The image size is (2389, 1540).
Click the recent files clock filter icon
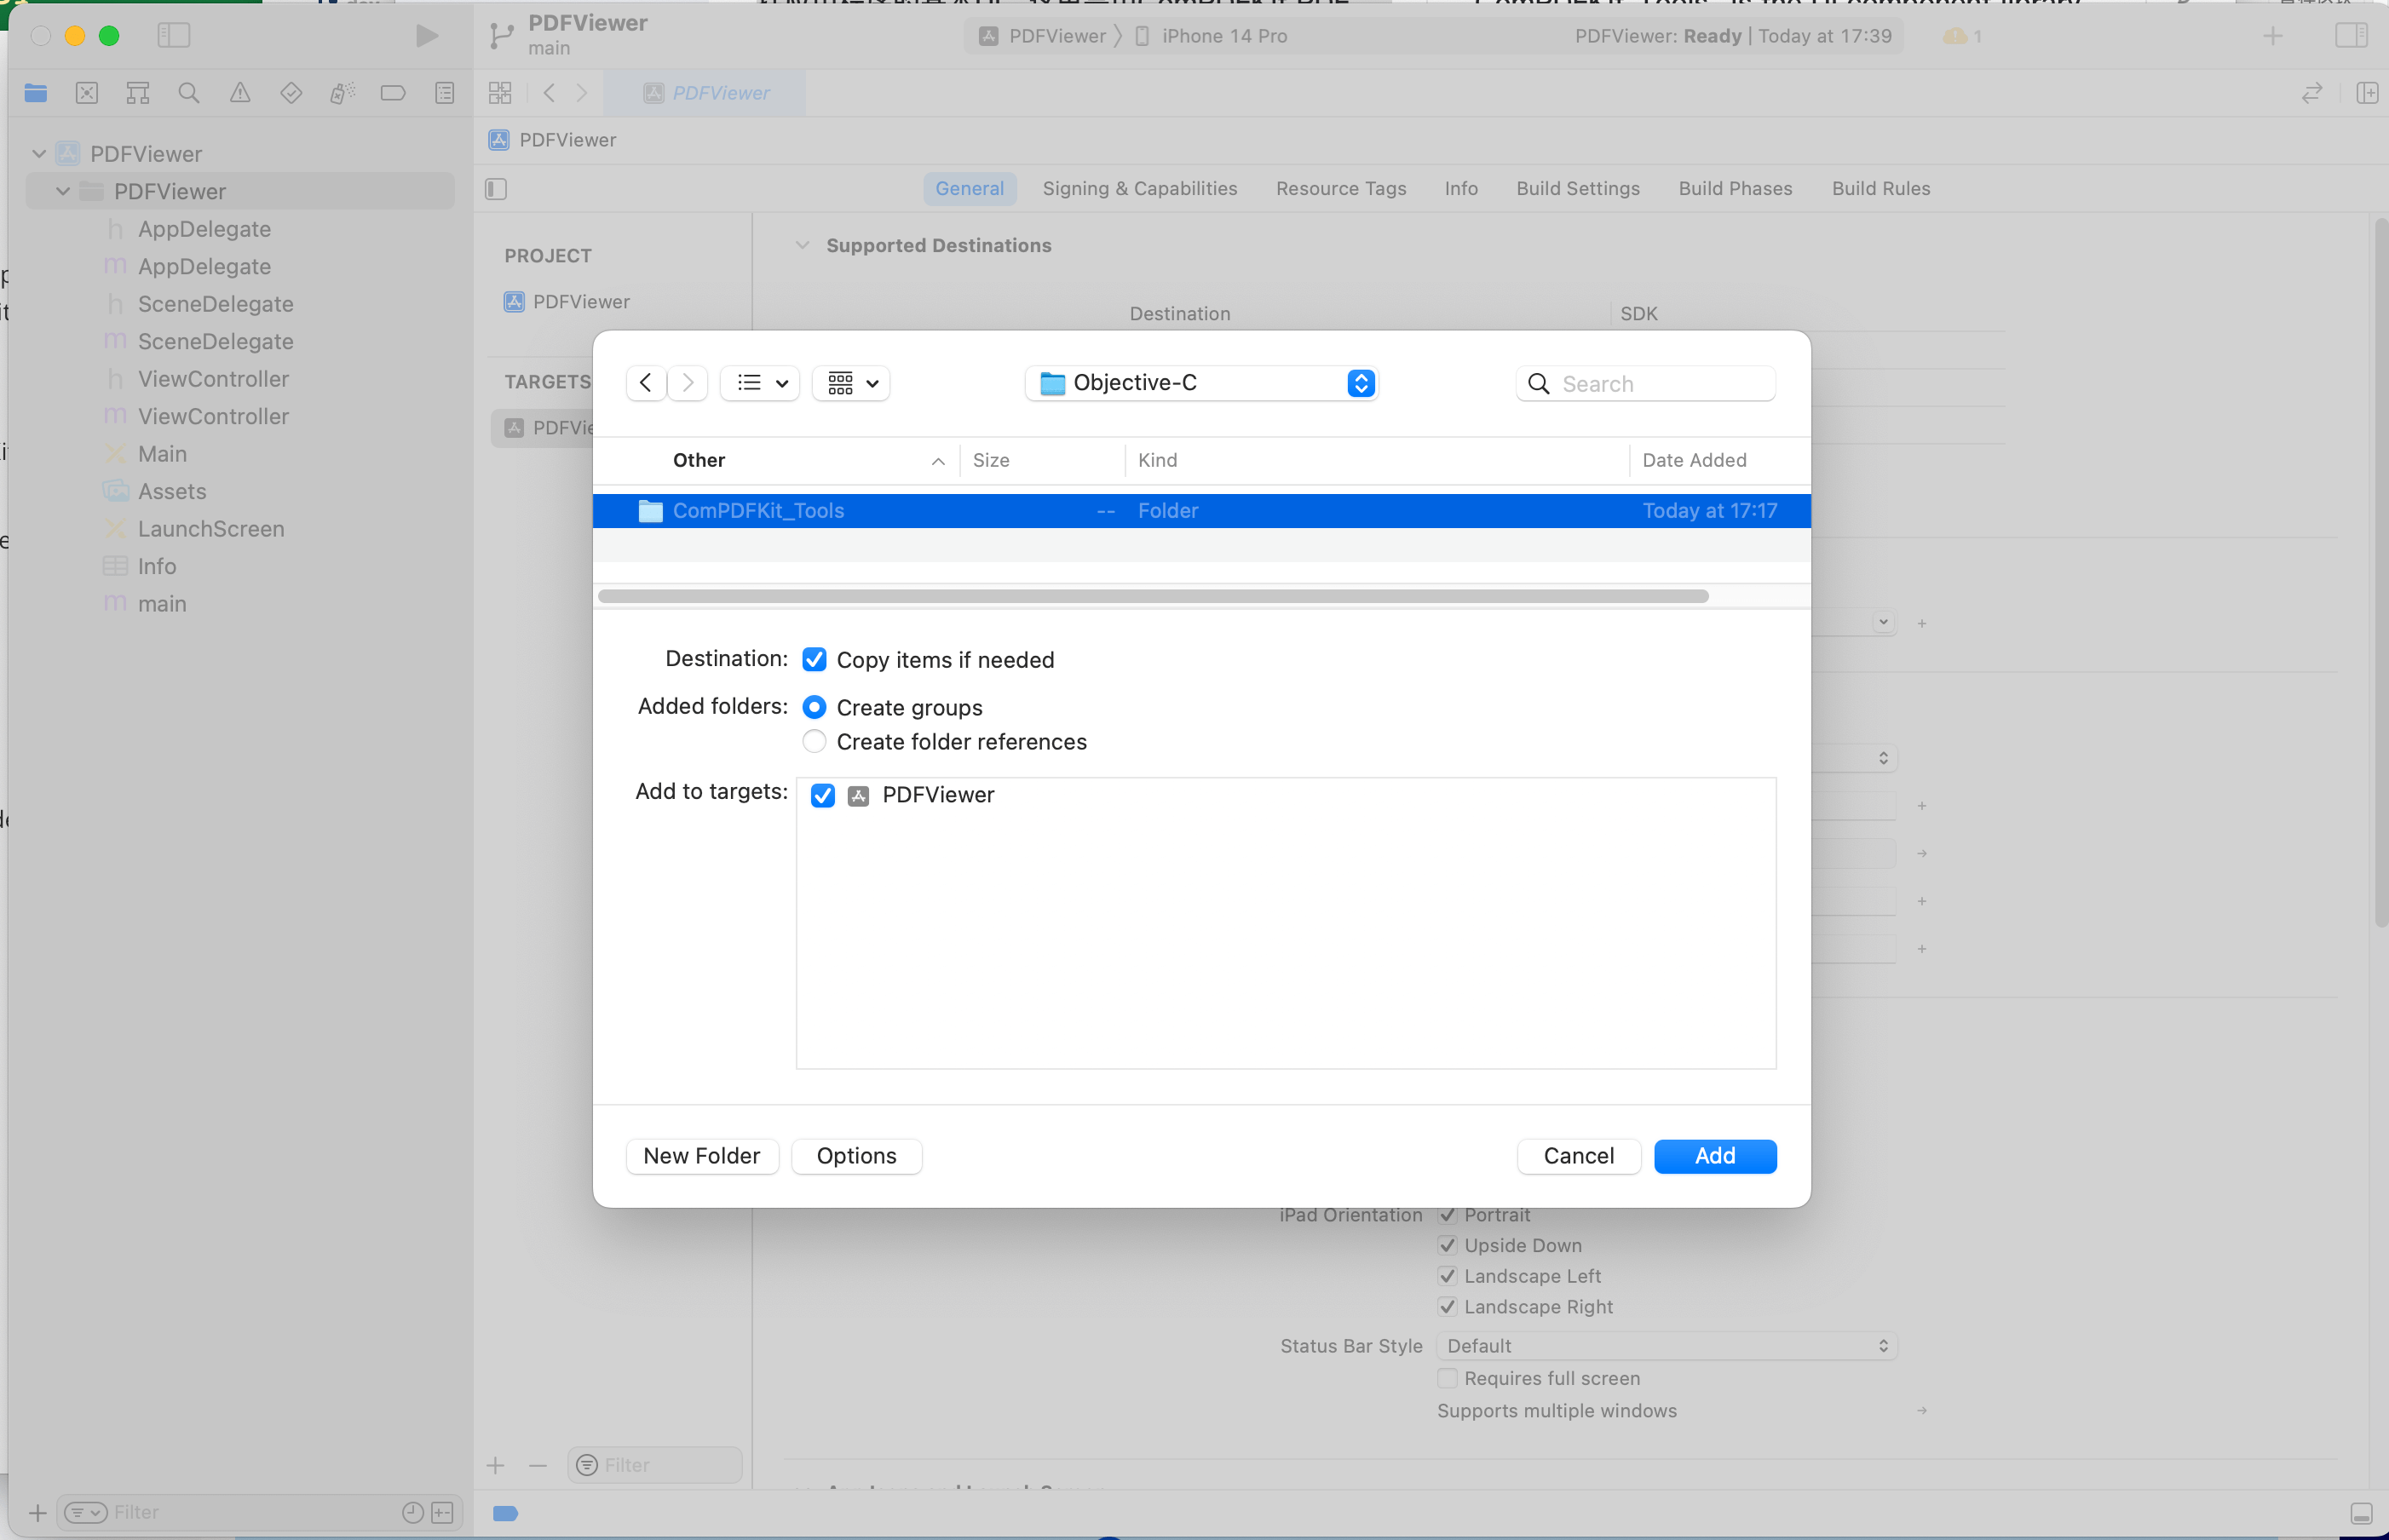tap(413, 1512)
